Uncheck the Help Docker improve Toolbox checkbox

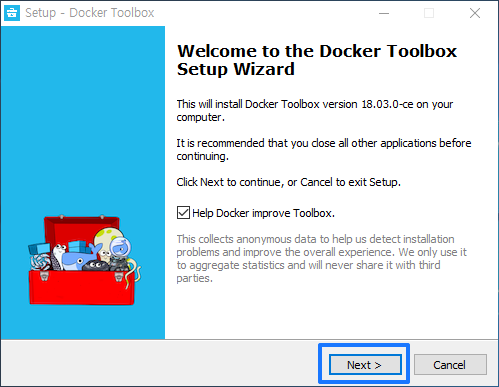click(183, 213)
